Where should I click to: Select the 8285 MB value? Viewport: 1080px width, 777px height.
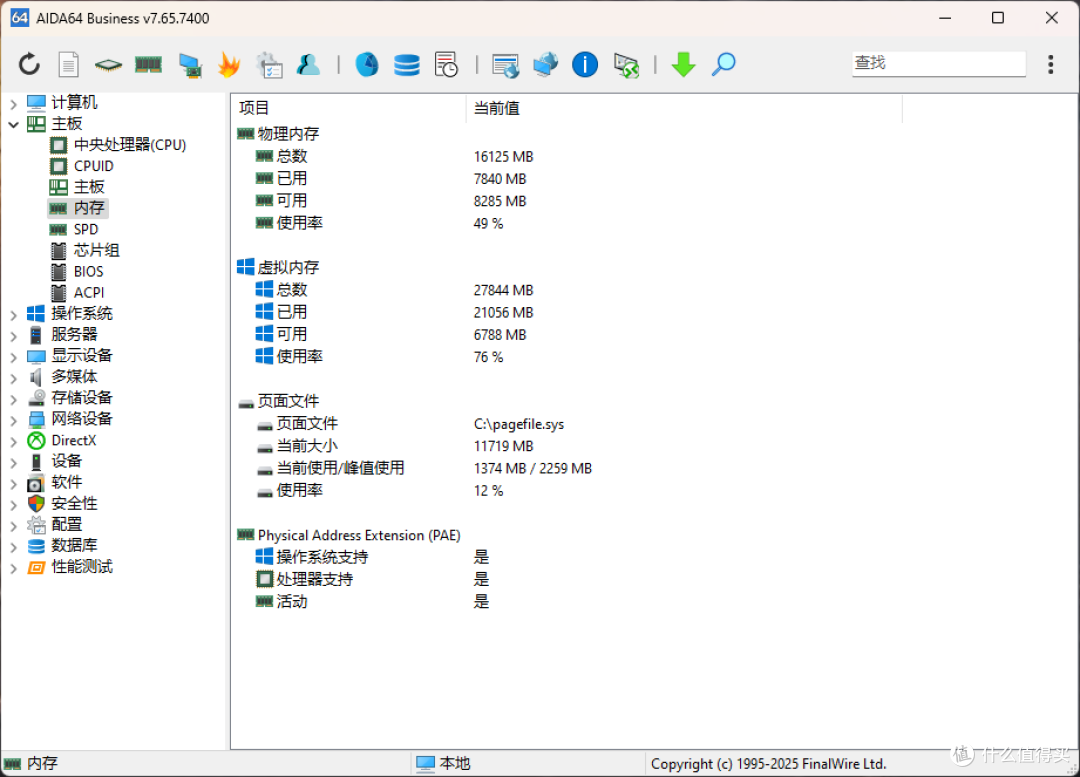500,201
